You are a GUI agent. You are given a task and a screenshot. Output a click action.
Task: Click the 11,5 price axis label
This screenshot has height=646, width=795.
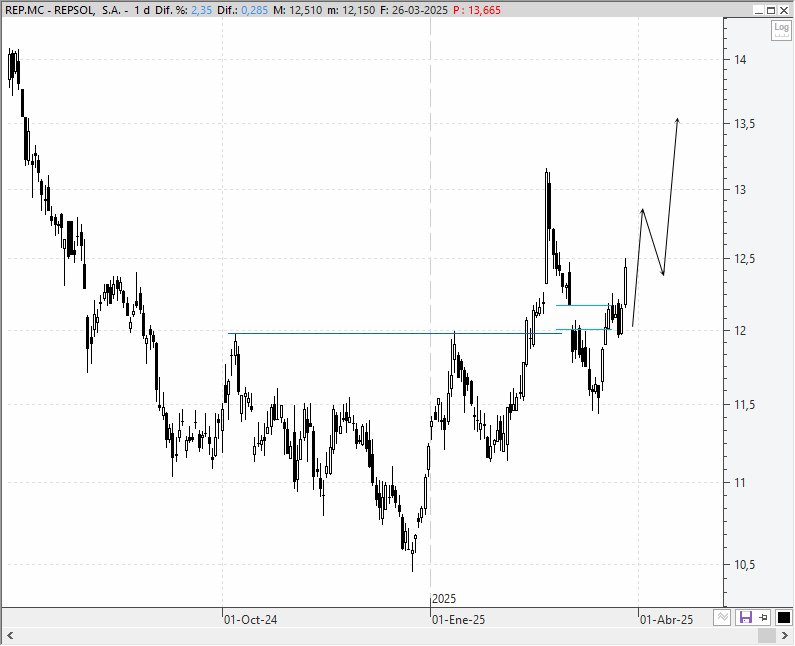pyautogui.click(x=744, y=405)
